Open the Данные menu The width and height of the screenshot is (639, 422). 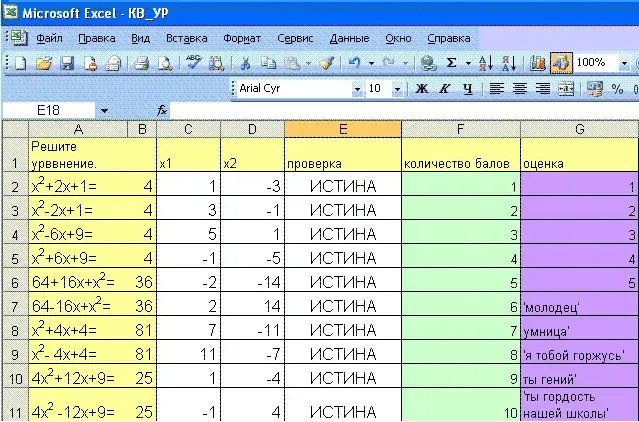[x=349, y=38]
